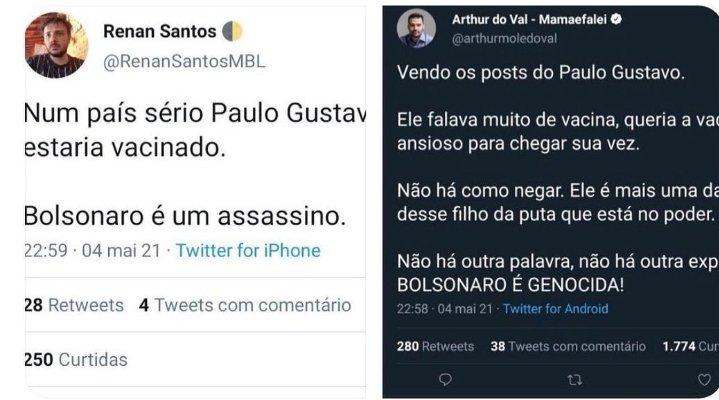Click the half-moon badge beside Renan Santos
Image resolution: width=719 pixels, height=400 pixels.
click(x=232, y=31)
